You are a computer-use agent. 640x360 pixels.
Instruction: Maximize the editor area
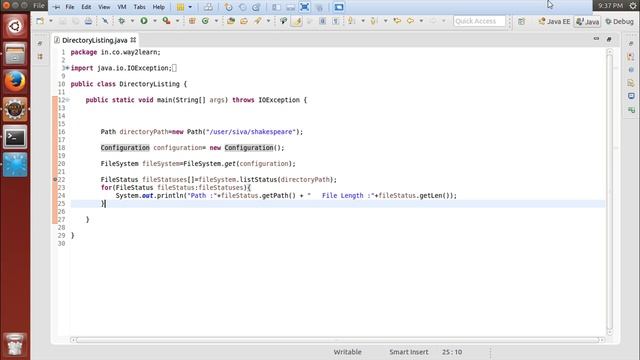(x=609, y=39)
